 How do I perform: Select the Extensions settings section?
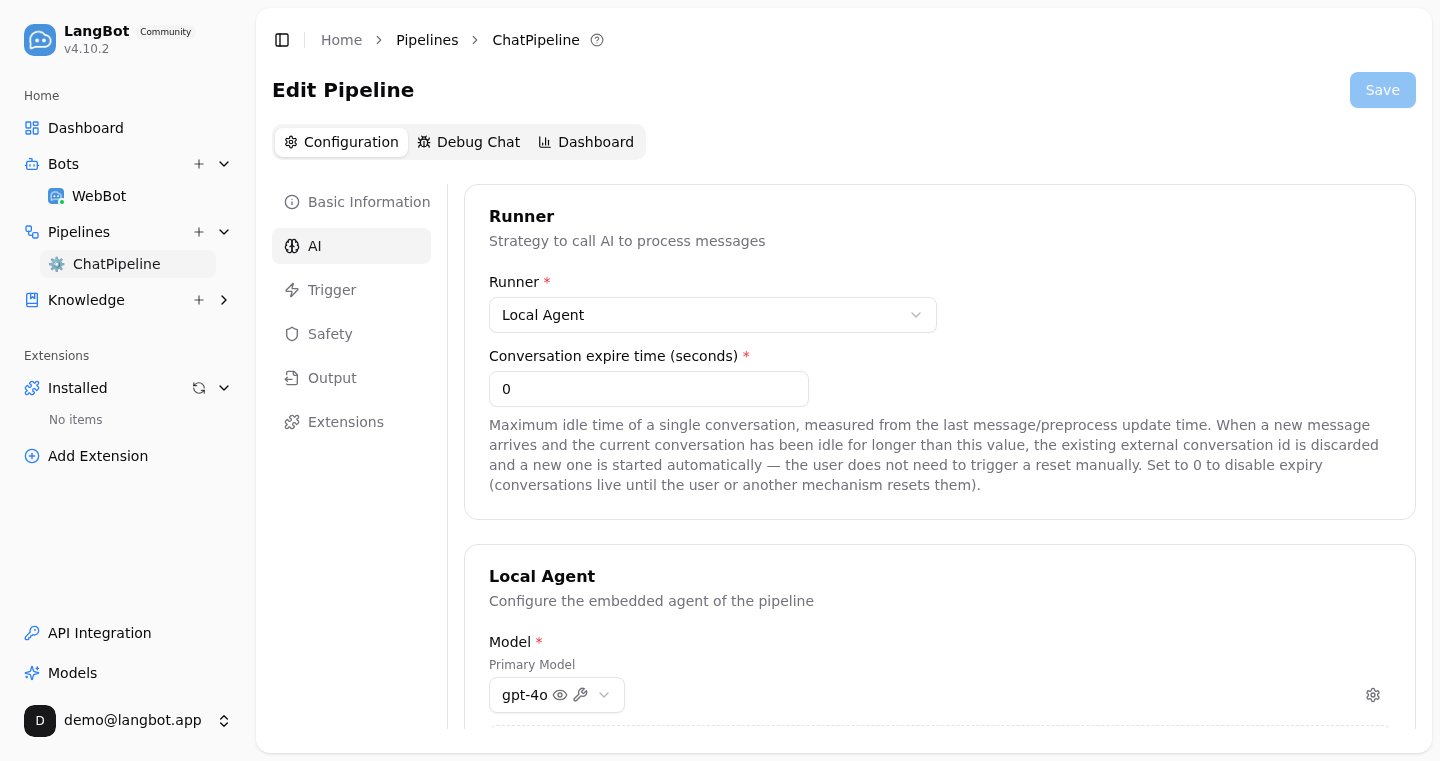coord(352,422)
